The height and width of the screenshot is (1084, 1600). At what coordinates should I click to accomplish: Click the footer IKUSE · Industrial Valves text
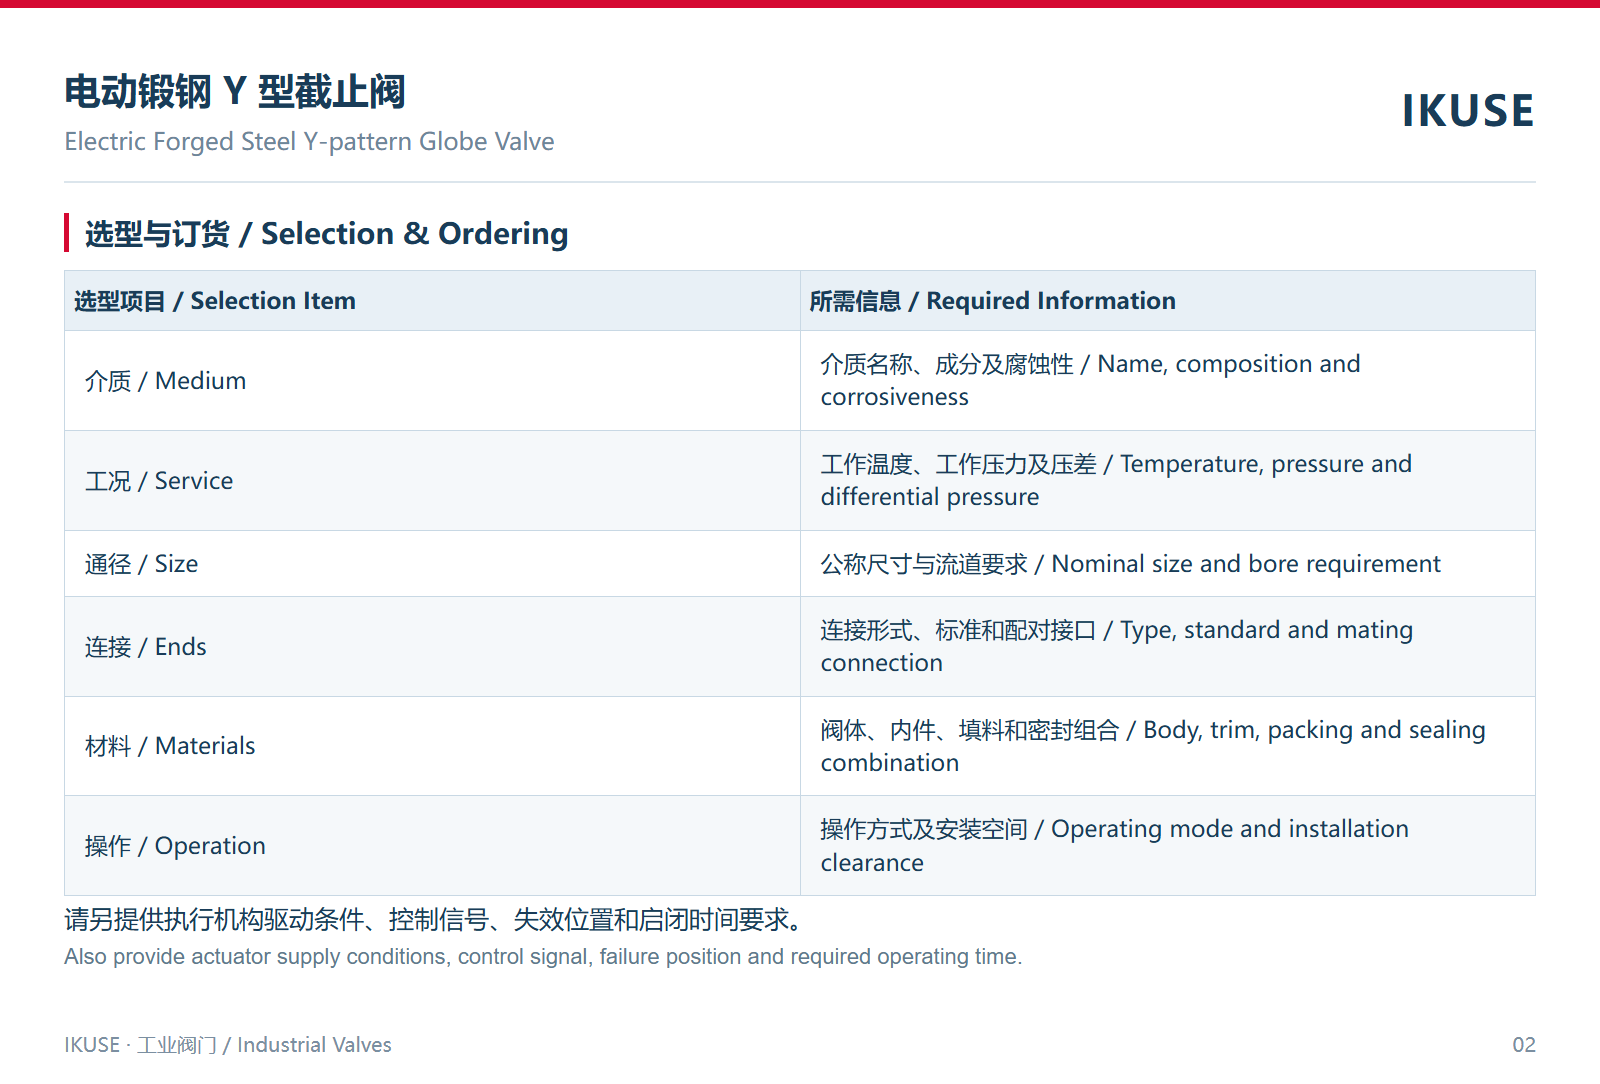point(228,1045)
